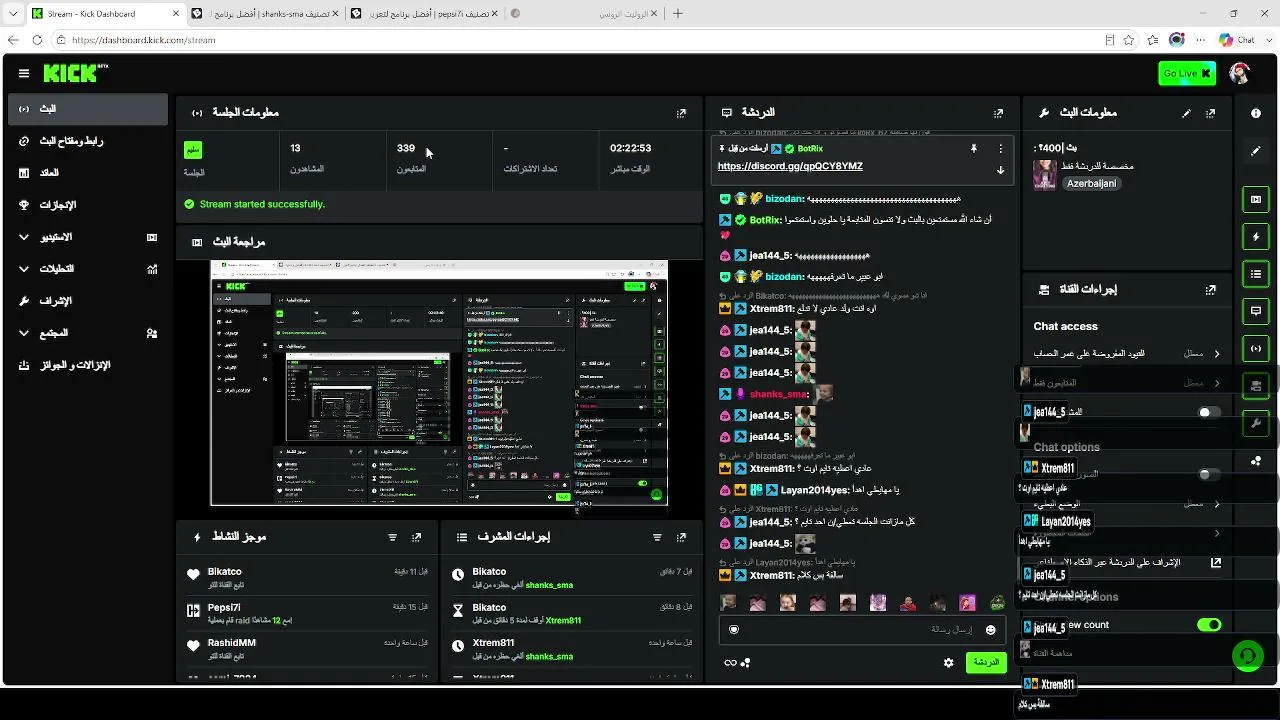Reload the page in the browser
This screenshot has width=1280, height=720.
37,40
